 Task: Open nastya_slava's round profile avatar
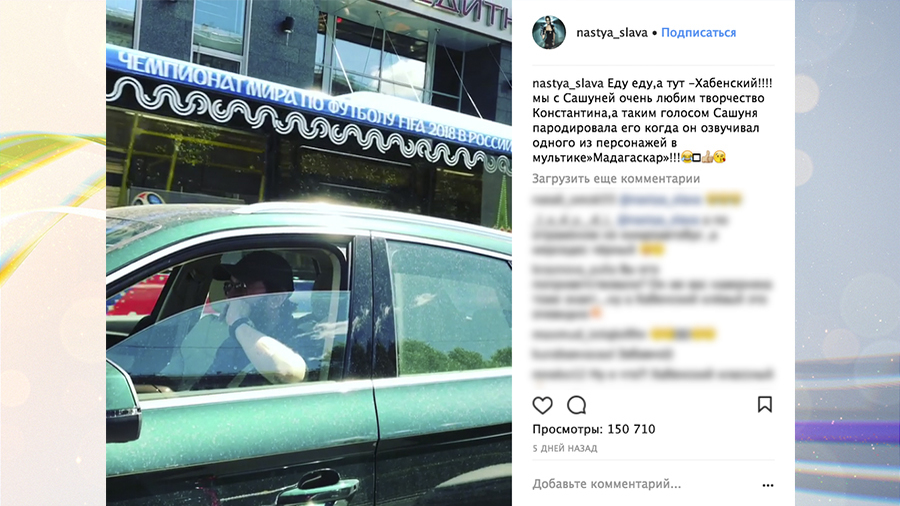[x=549, y=32]
